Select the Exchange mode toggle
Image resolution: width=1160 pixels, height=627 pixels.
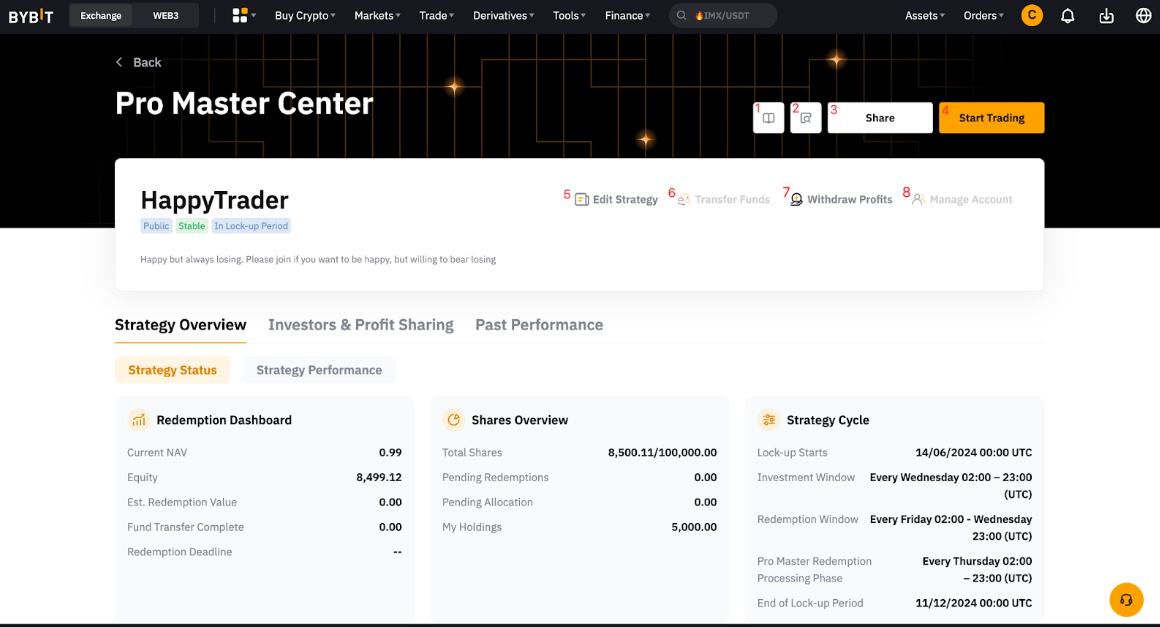point(101,16)
